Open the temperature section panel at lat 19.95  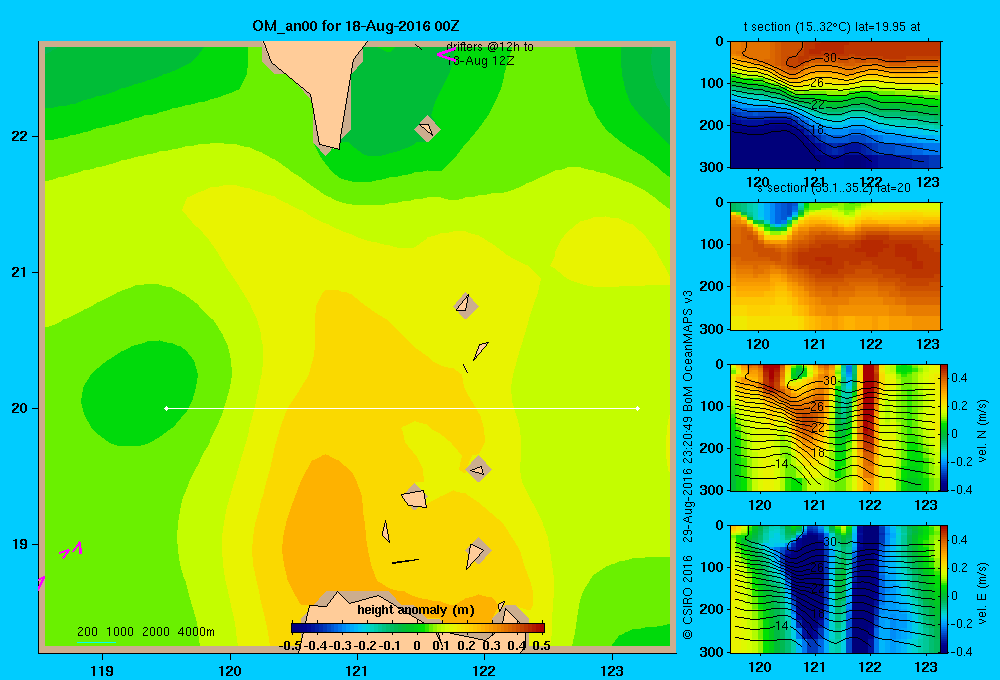(835, 105)
